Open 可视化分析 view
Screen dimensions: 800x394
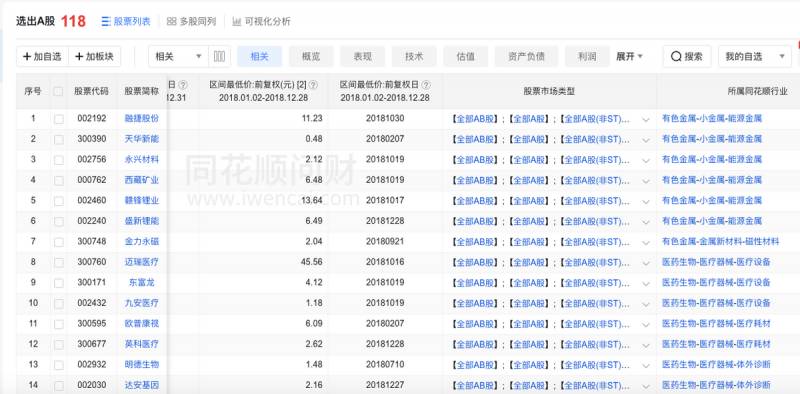point(261,21)
